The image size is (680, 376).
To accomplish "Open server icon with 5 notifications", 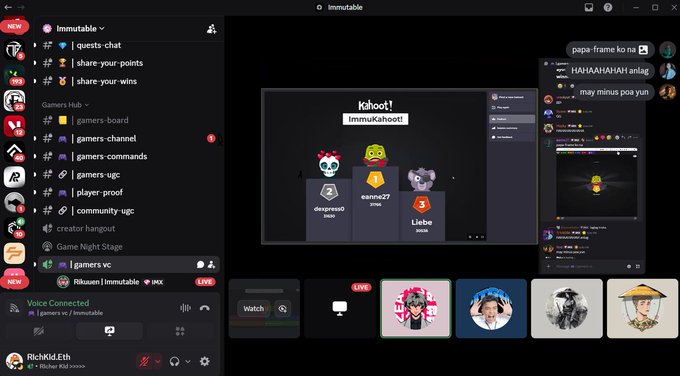I will 14,49.
